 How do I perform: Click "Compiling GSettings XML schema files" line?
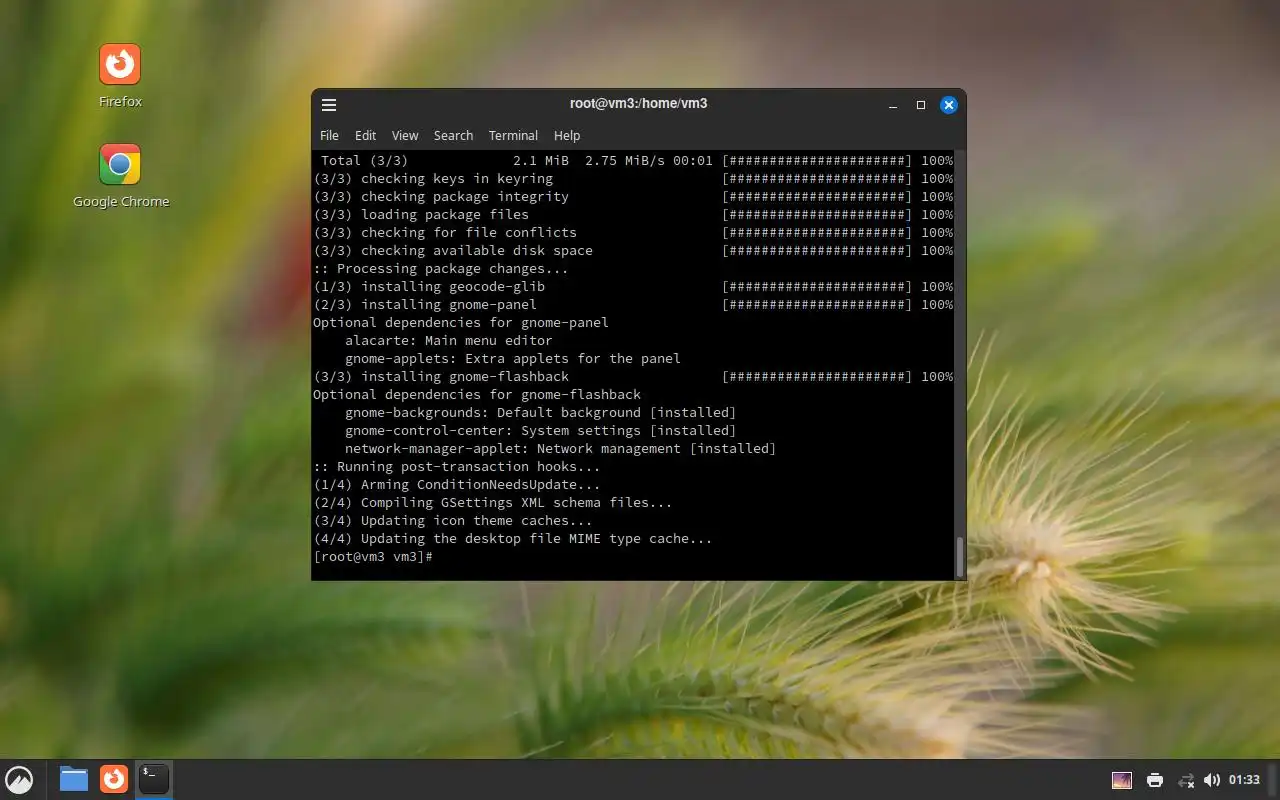(x=493, y=503)
